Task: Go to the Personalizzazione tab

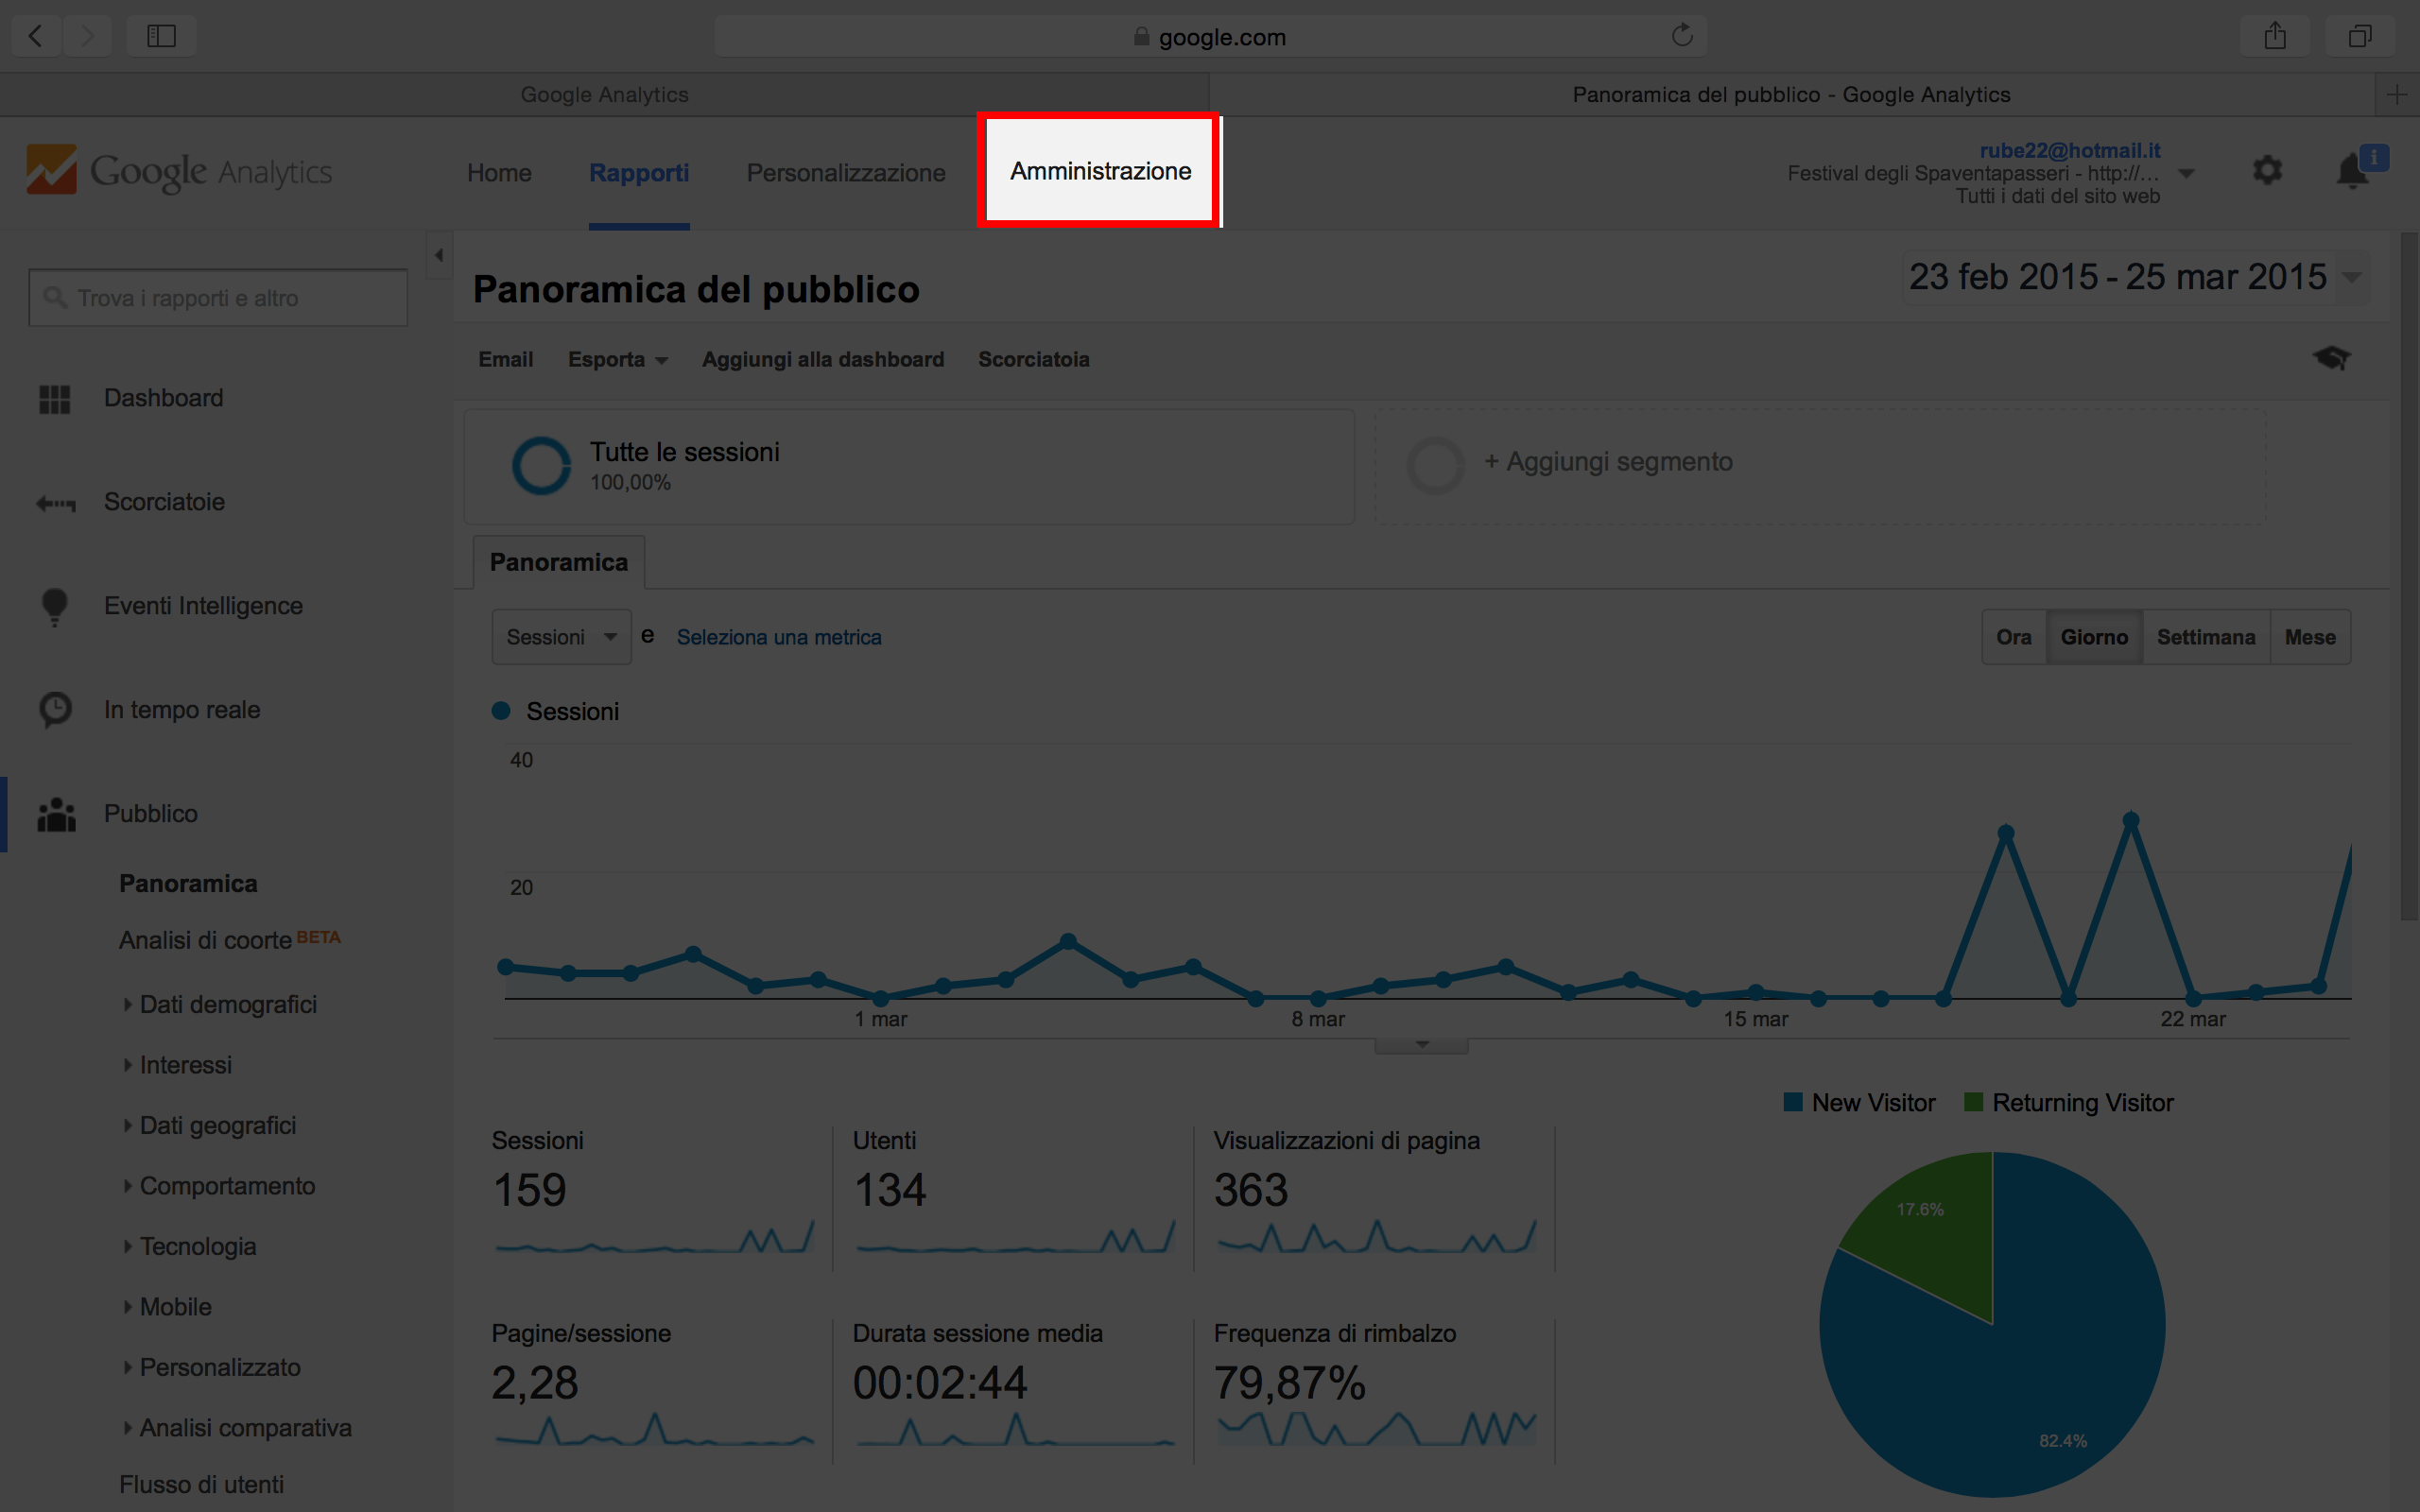Action: [x=845, y=173]
